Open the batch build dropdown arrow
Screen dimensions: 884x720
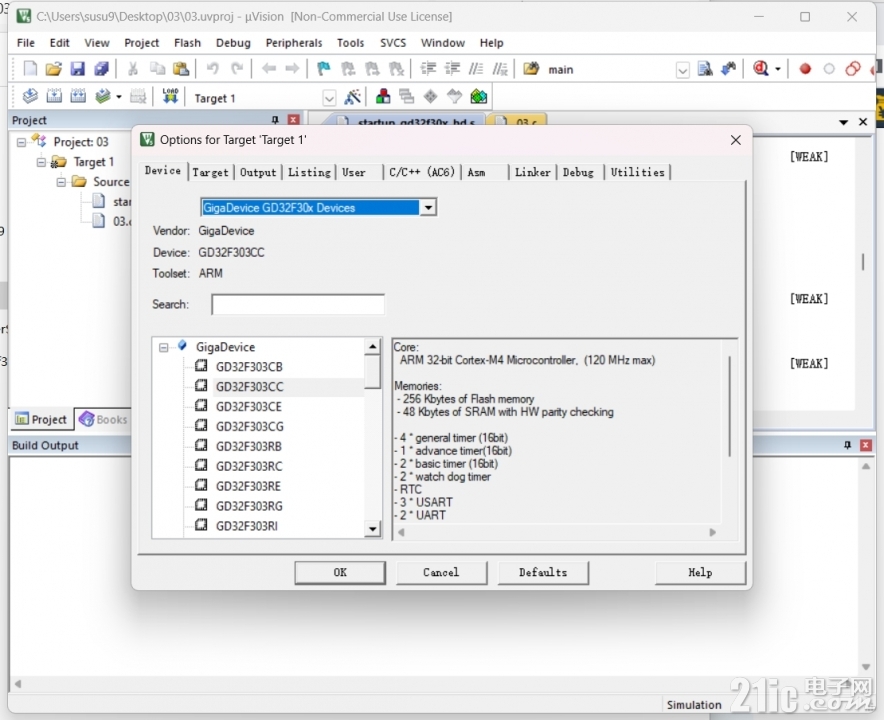(118, 97)
